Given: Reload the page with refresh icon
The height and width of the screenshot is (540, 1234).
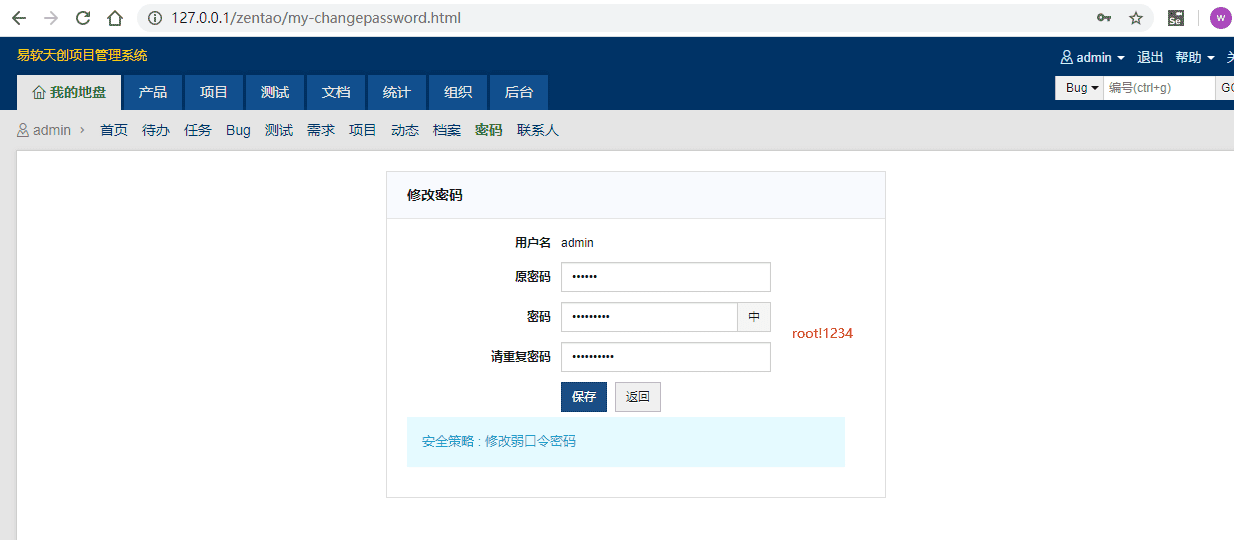Looking at the screenshot, I should (84, 18).
